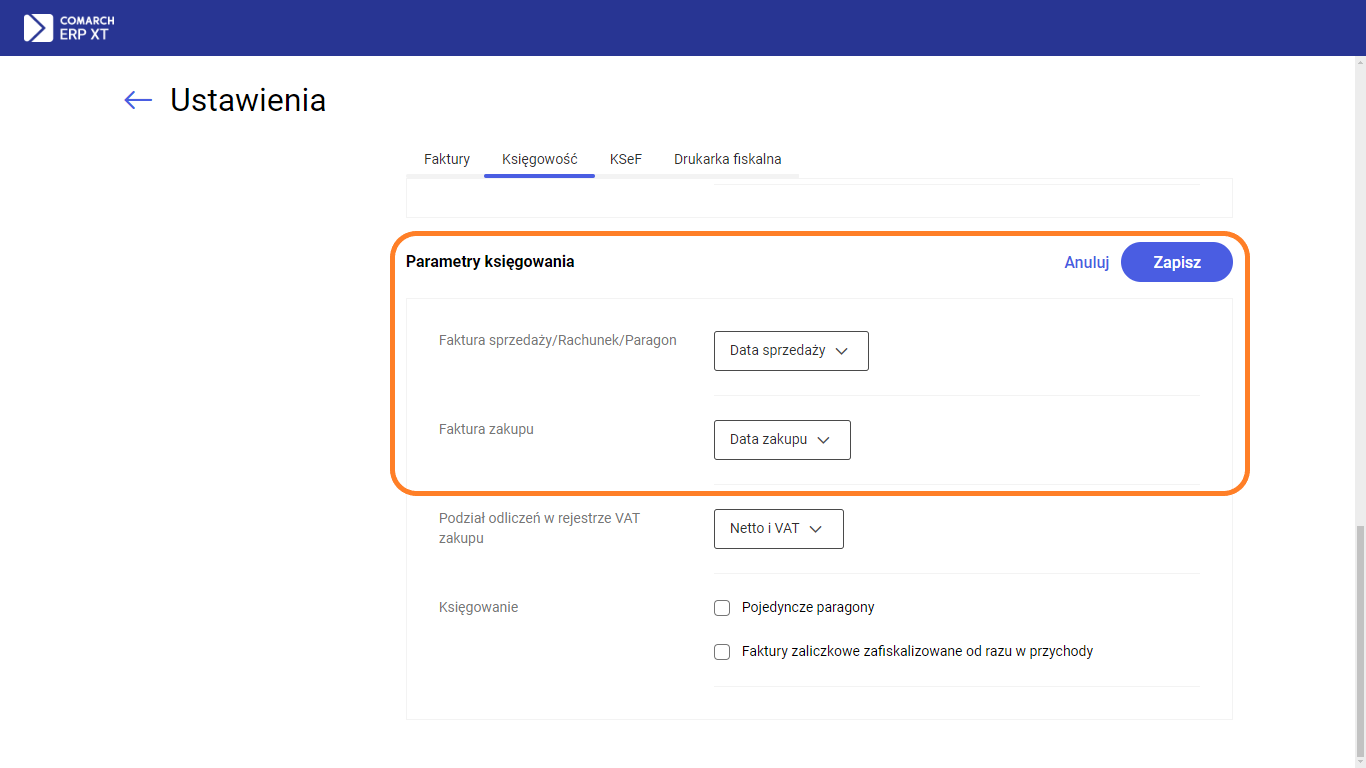Click the Księgowanie field label
The height and width of the screenshot is (768, 1366).
pos(478,607)
